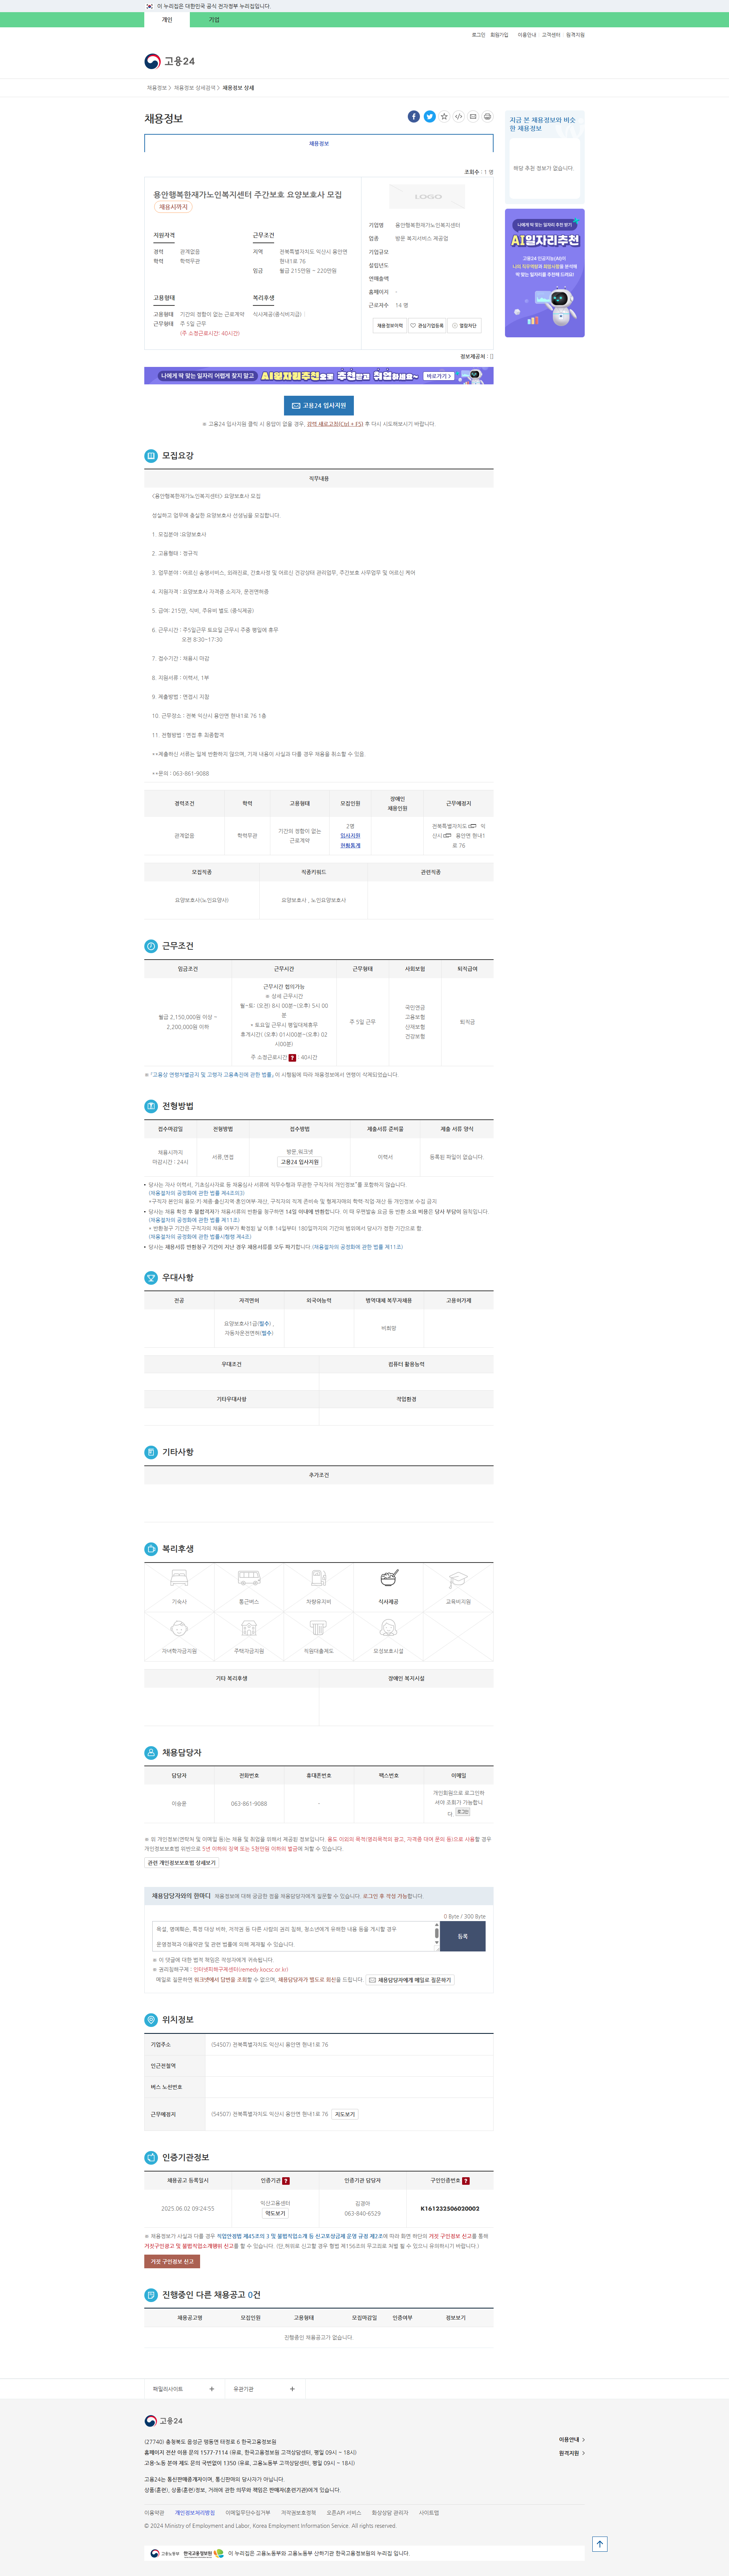Click the 우대사항 section icon
729x2576 pixels.
[x=151, y=1277]
